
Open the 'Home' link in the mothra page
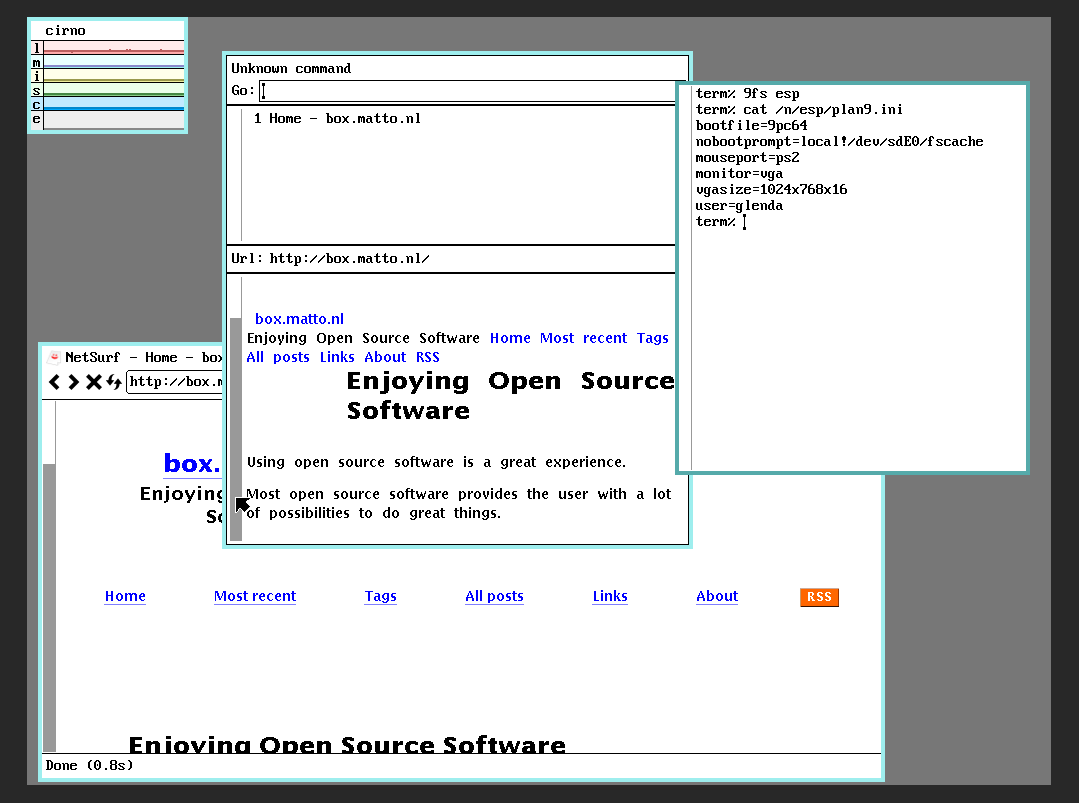coord(510,338)
